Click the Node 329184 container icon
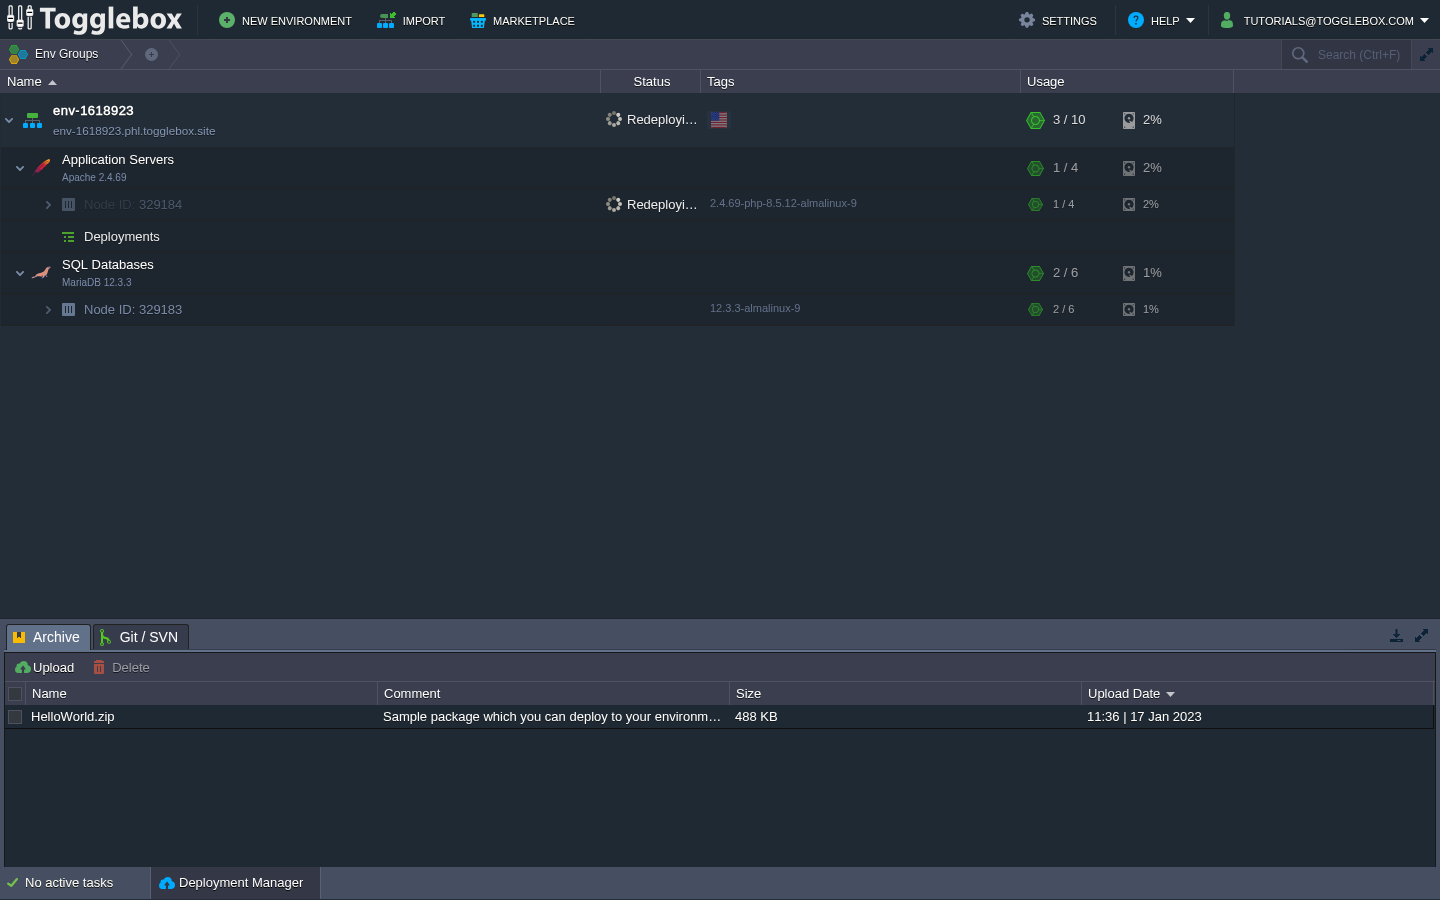The width and height of the screenshot is (1440, 900). (x=68, y=205)
